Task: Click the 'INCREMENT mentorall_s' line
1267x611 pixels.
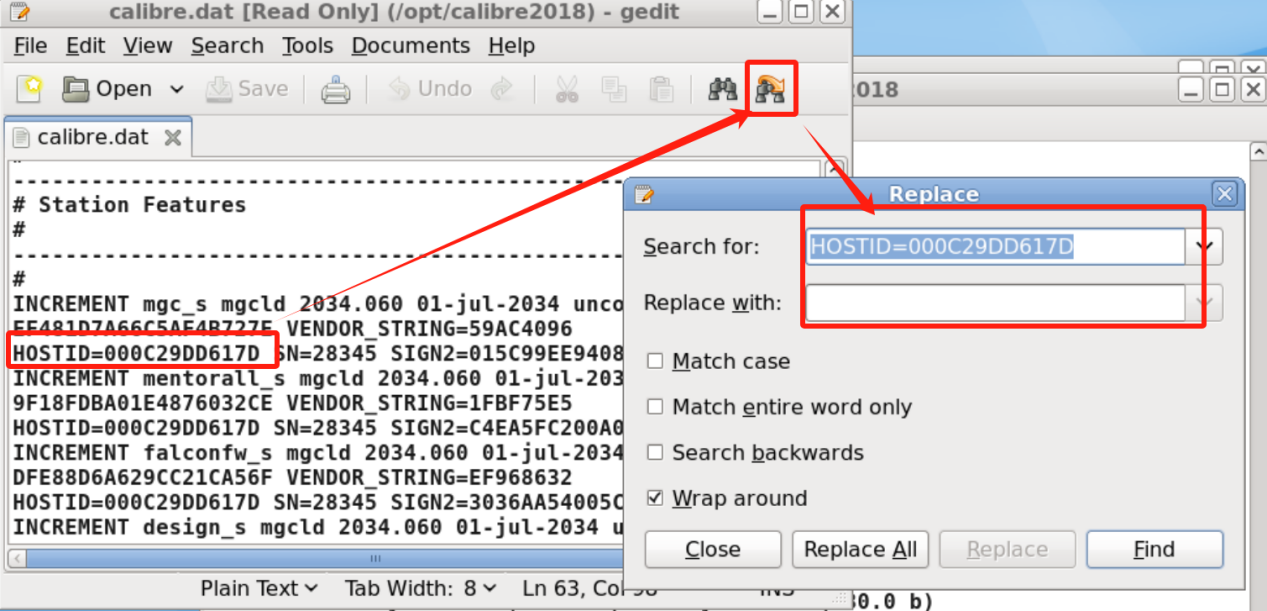Action: [318, 379]
